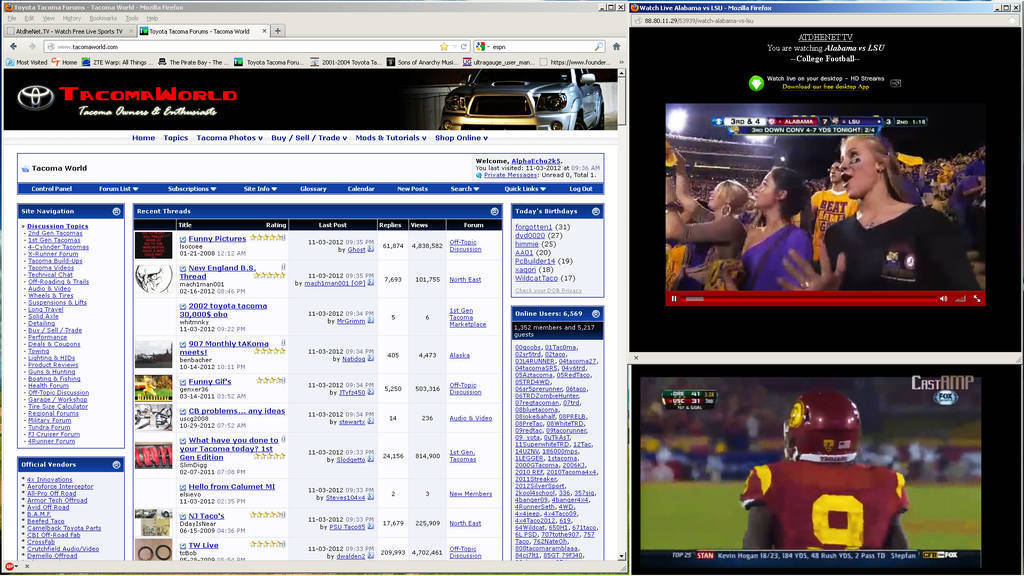Open the New England B.S. Thread thumbnail

pos(153,279)
